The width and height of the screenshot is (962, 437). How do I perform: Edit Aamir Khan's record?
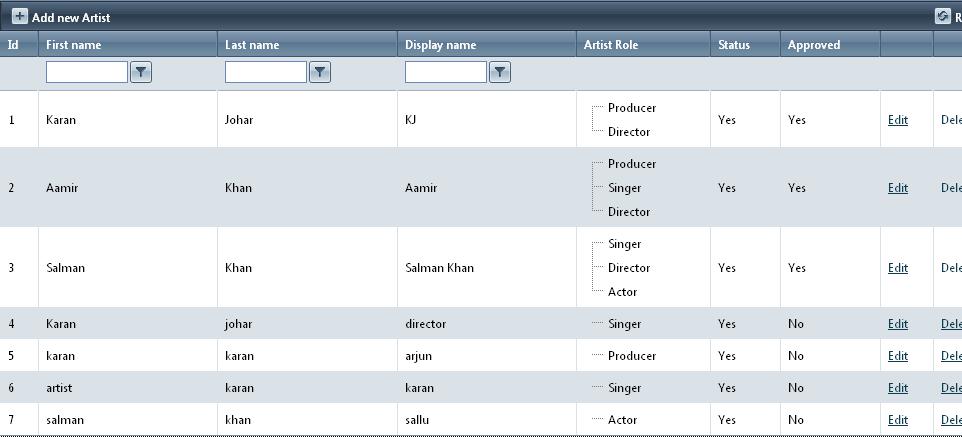(x=898, y=188)
